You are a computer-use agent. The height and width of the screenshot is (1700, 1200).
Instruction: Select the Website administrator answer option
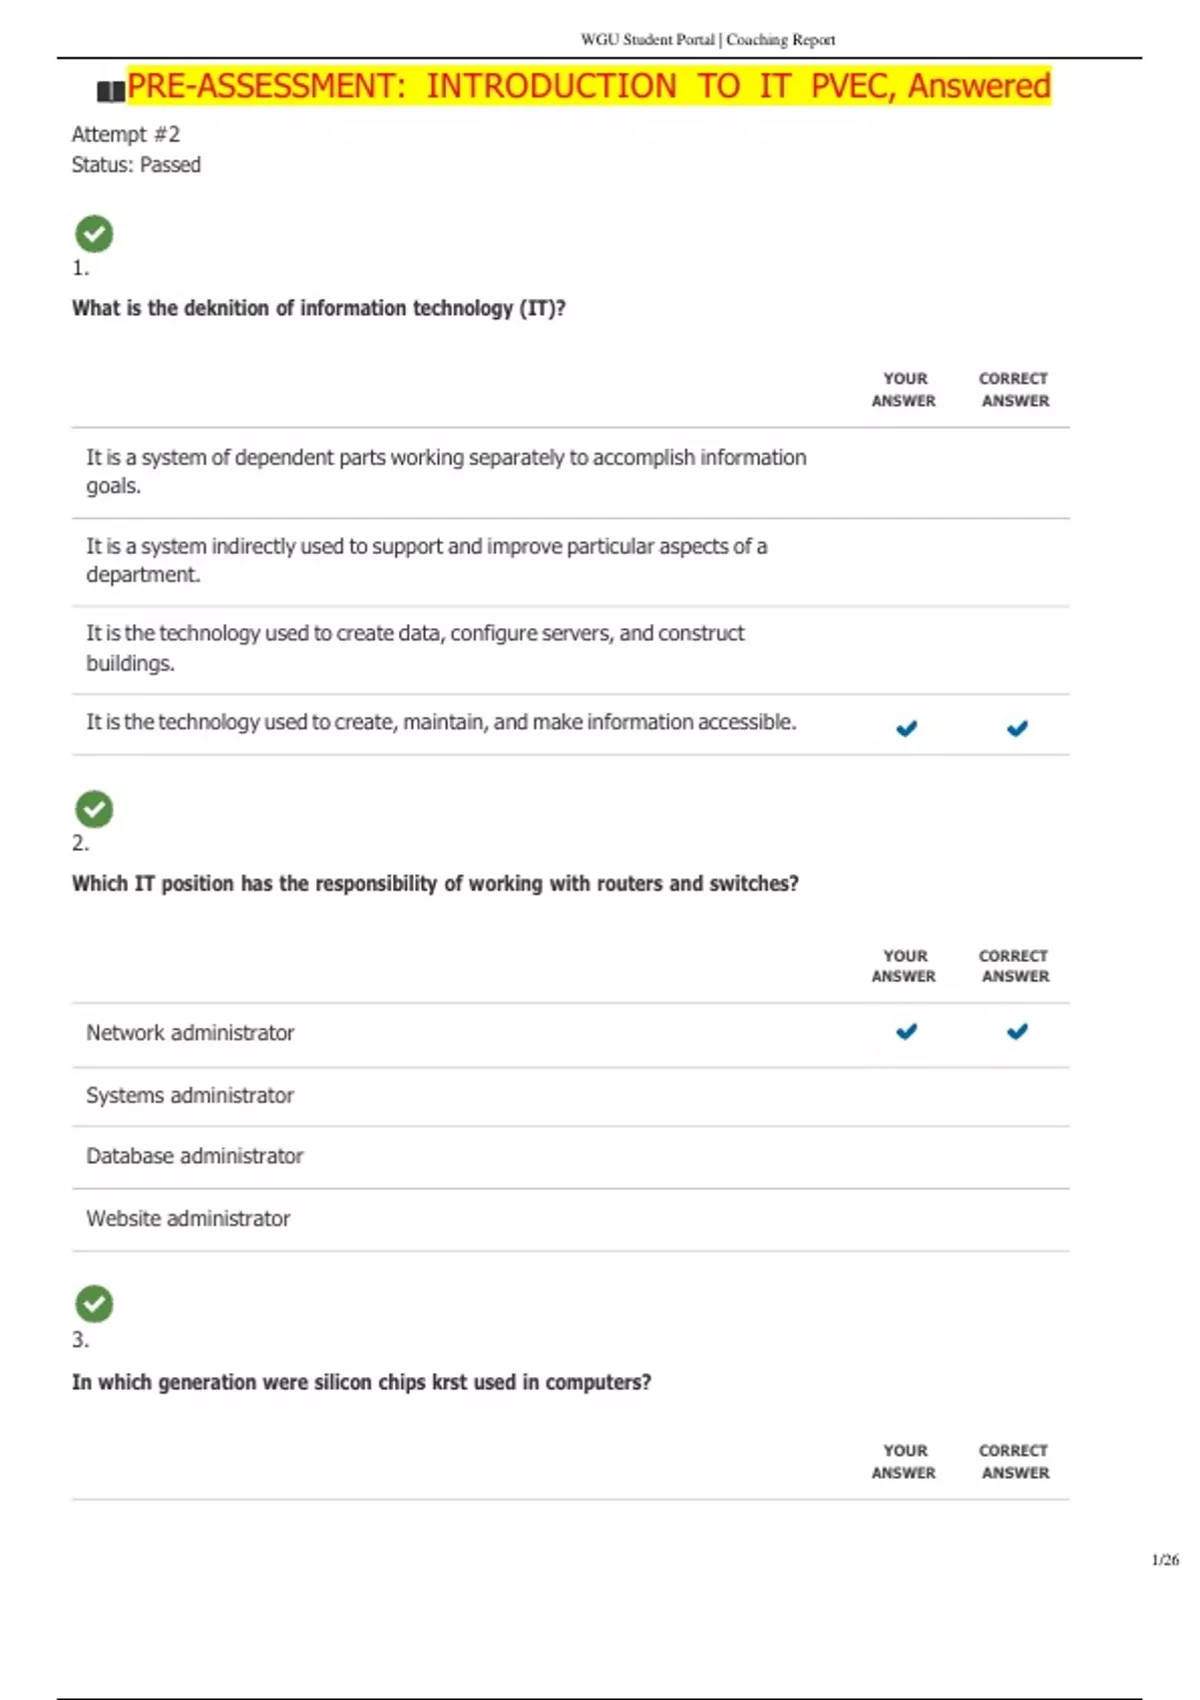pyautogui.click(x=188, y=1218)
